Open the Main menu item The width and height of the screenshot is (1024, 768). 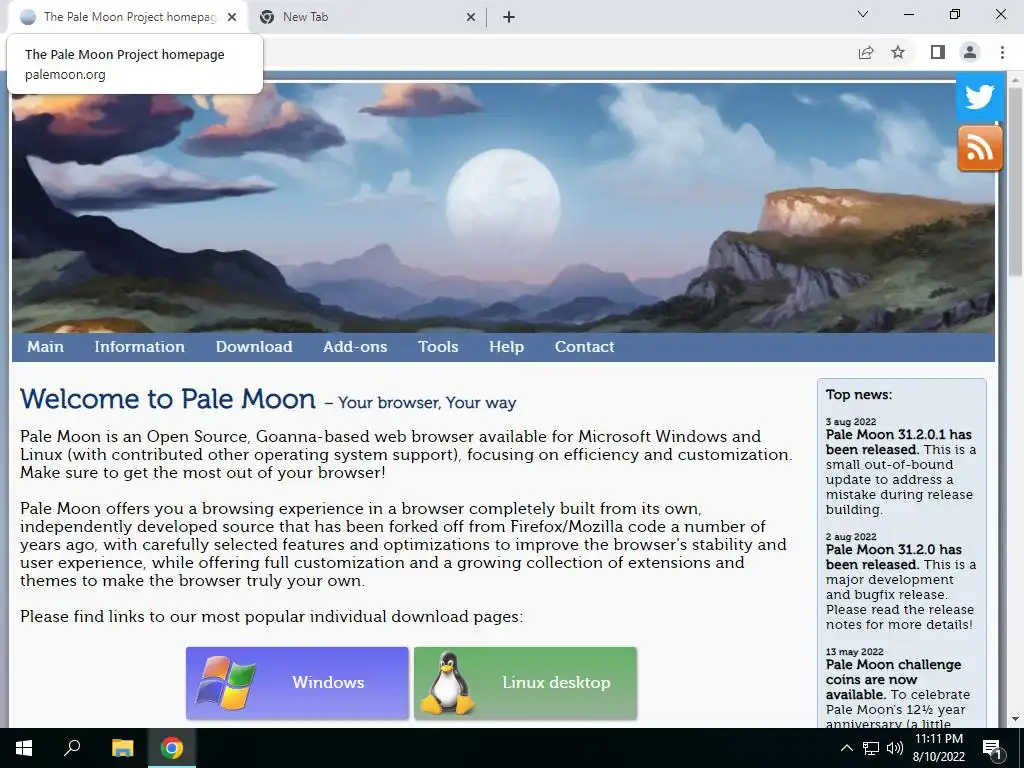coord(46,347)
